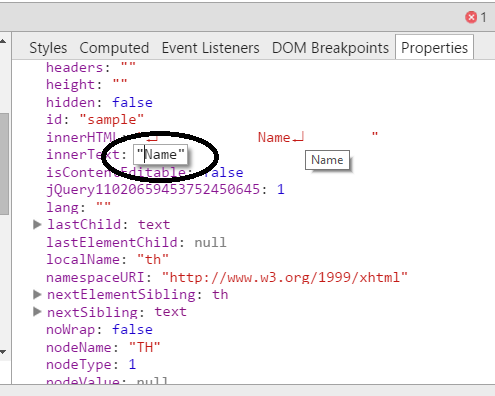Click the namespaceURI xhtml URL value
The image size is (495, 396).
[x=285, y=277]
